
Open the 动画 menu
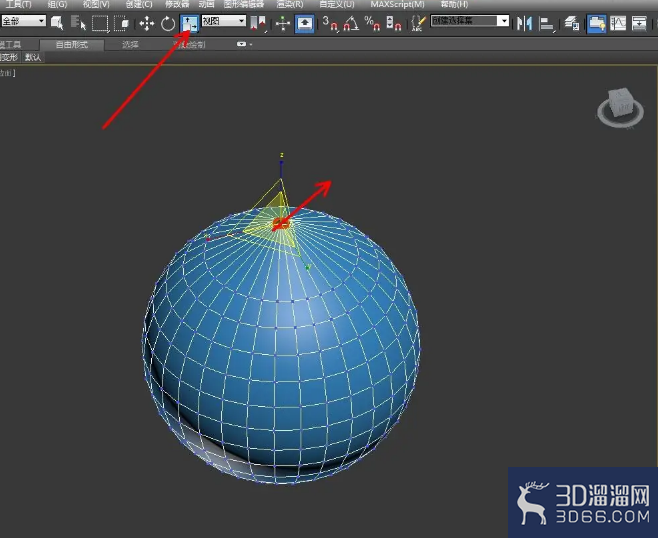click(206, 5)
